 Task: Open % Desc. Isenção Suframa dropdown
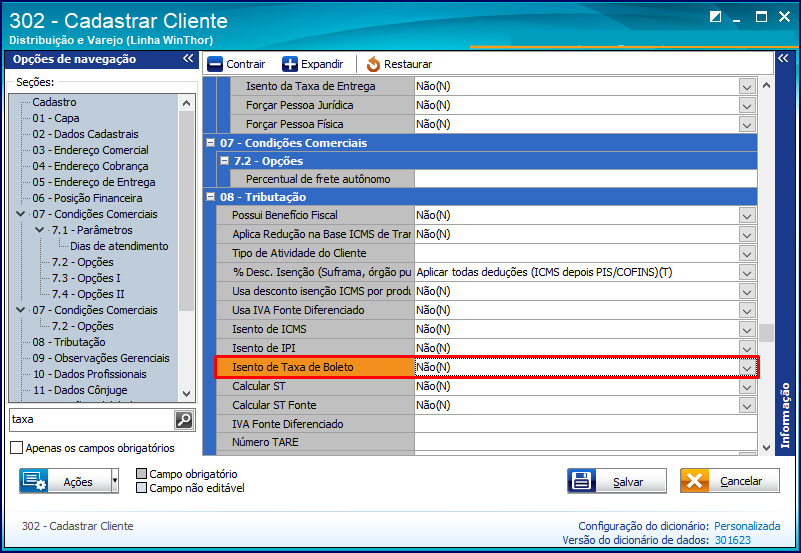(x=747, y=273)
